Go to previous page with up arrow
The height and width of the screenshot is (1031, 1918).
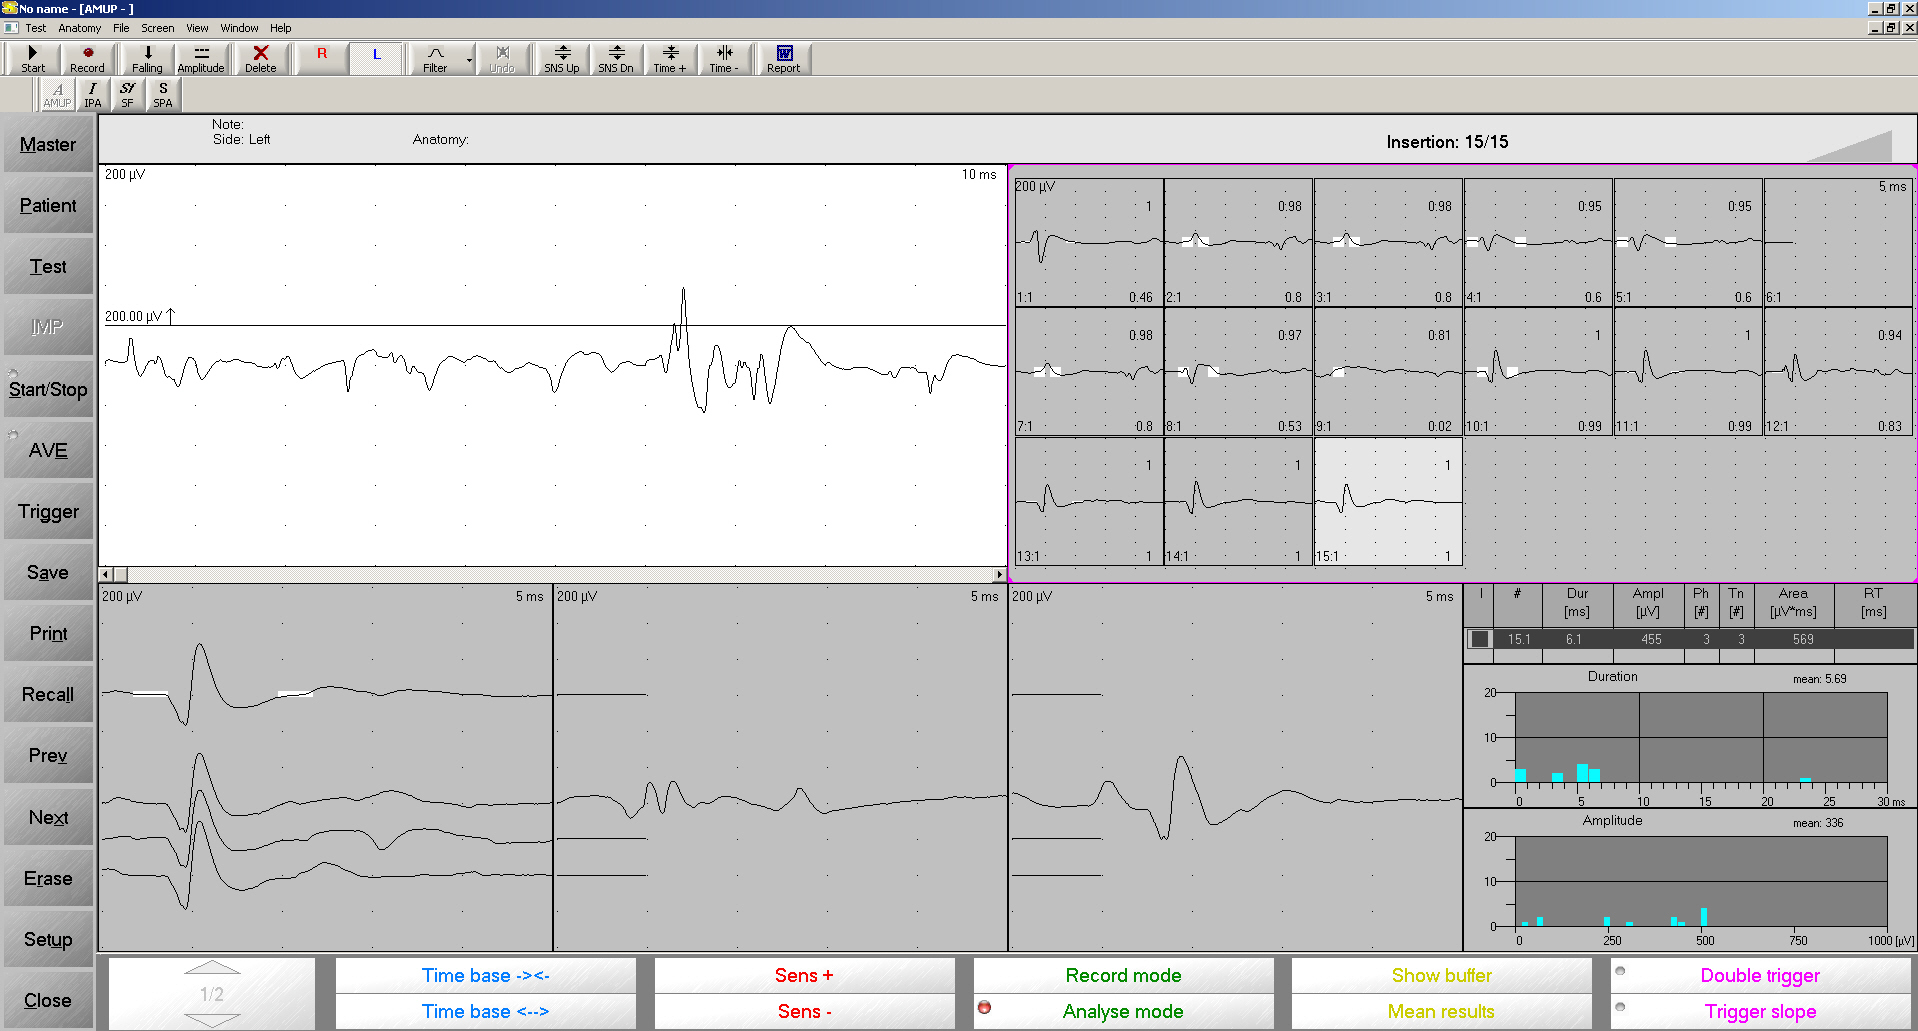point(212,967)
